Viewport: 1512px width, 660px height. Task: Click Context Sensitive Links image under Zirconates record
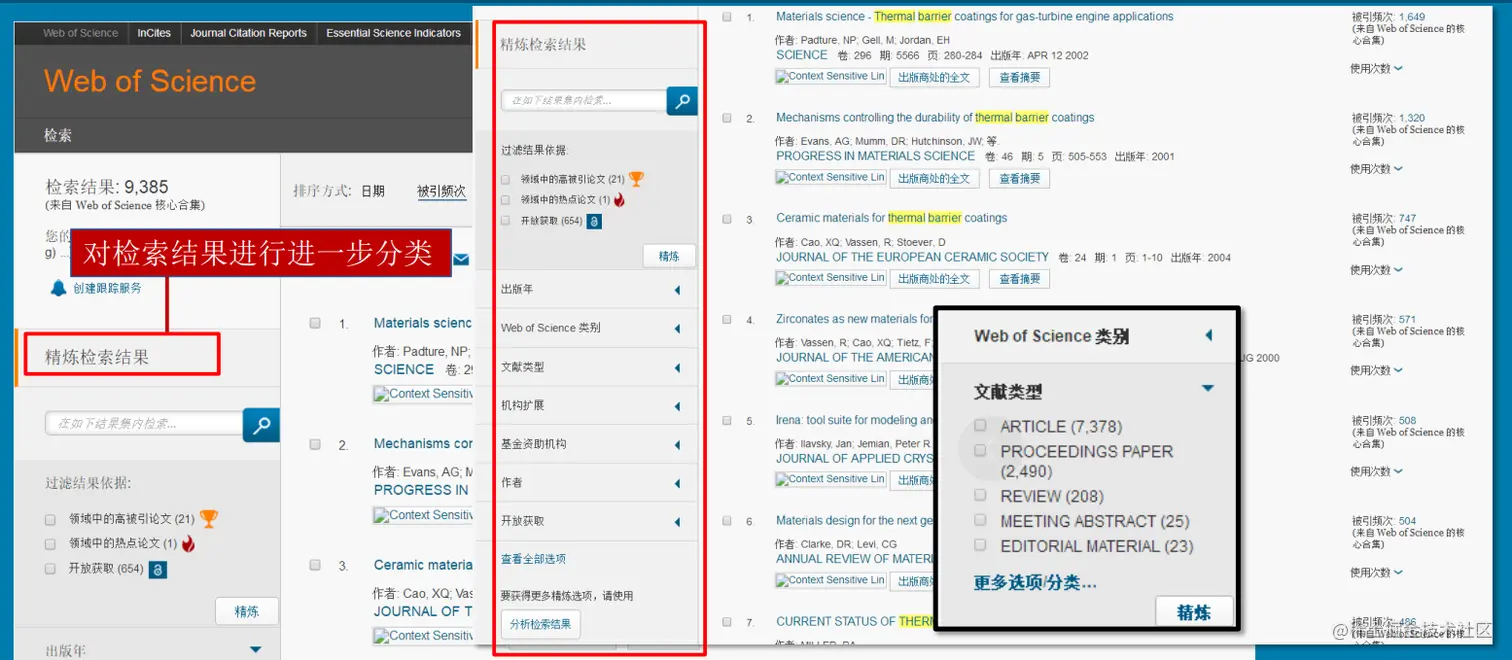tap(830, 379)
